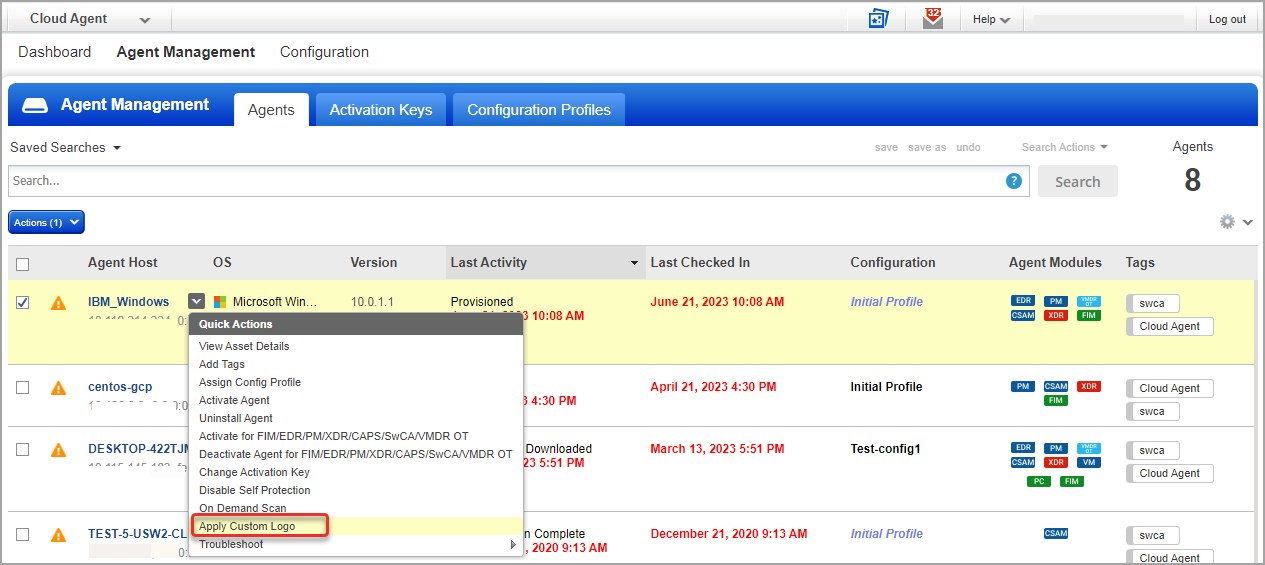Click the search help question mark icon

coord(1013,181)
